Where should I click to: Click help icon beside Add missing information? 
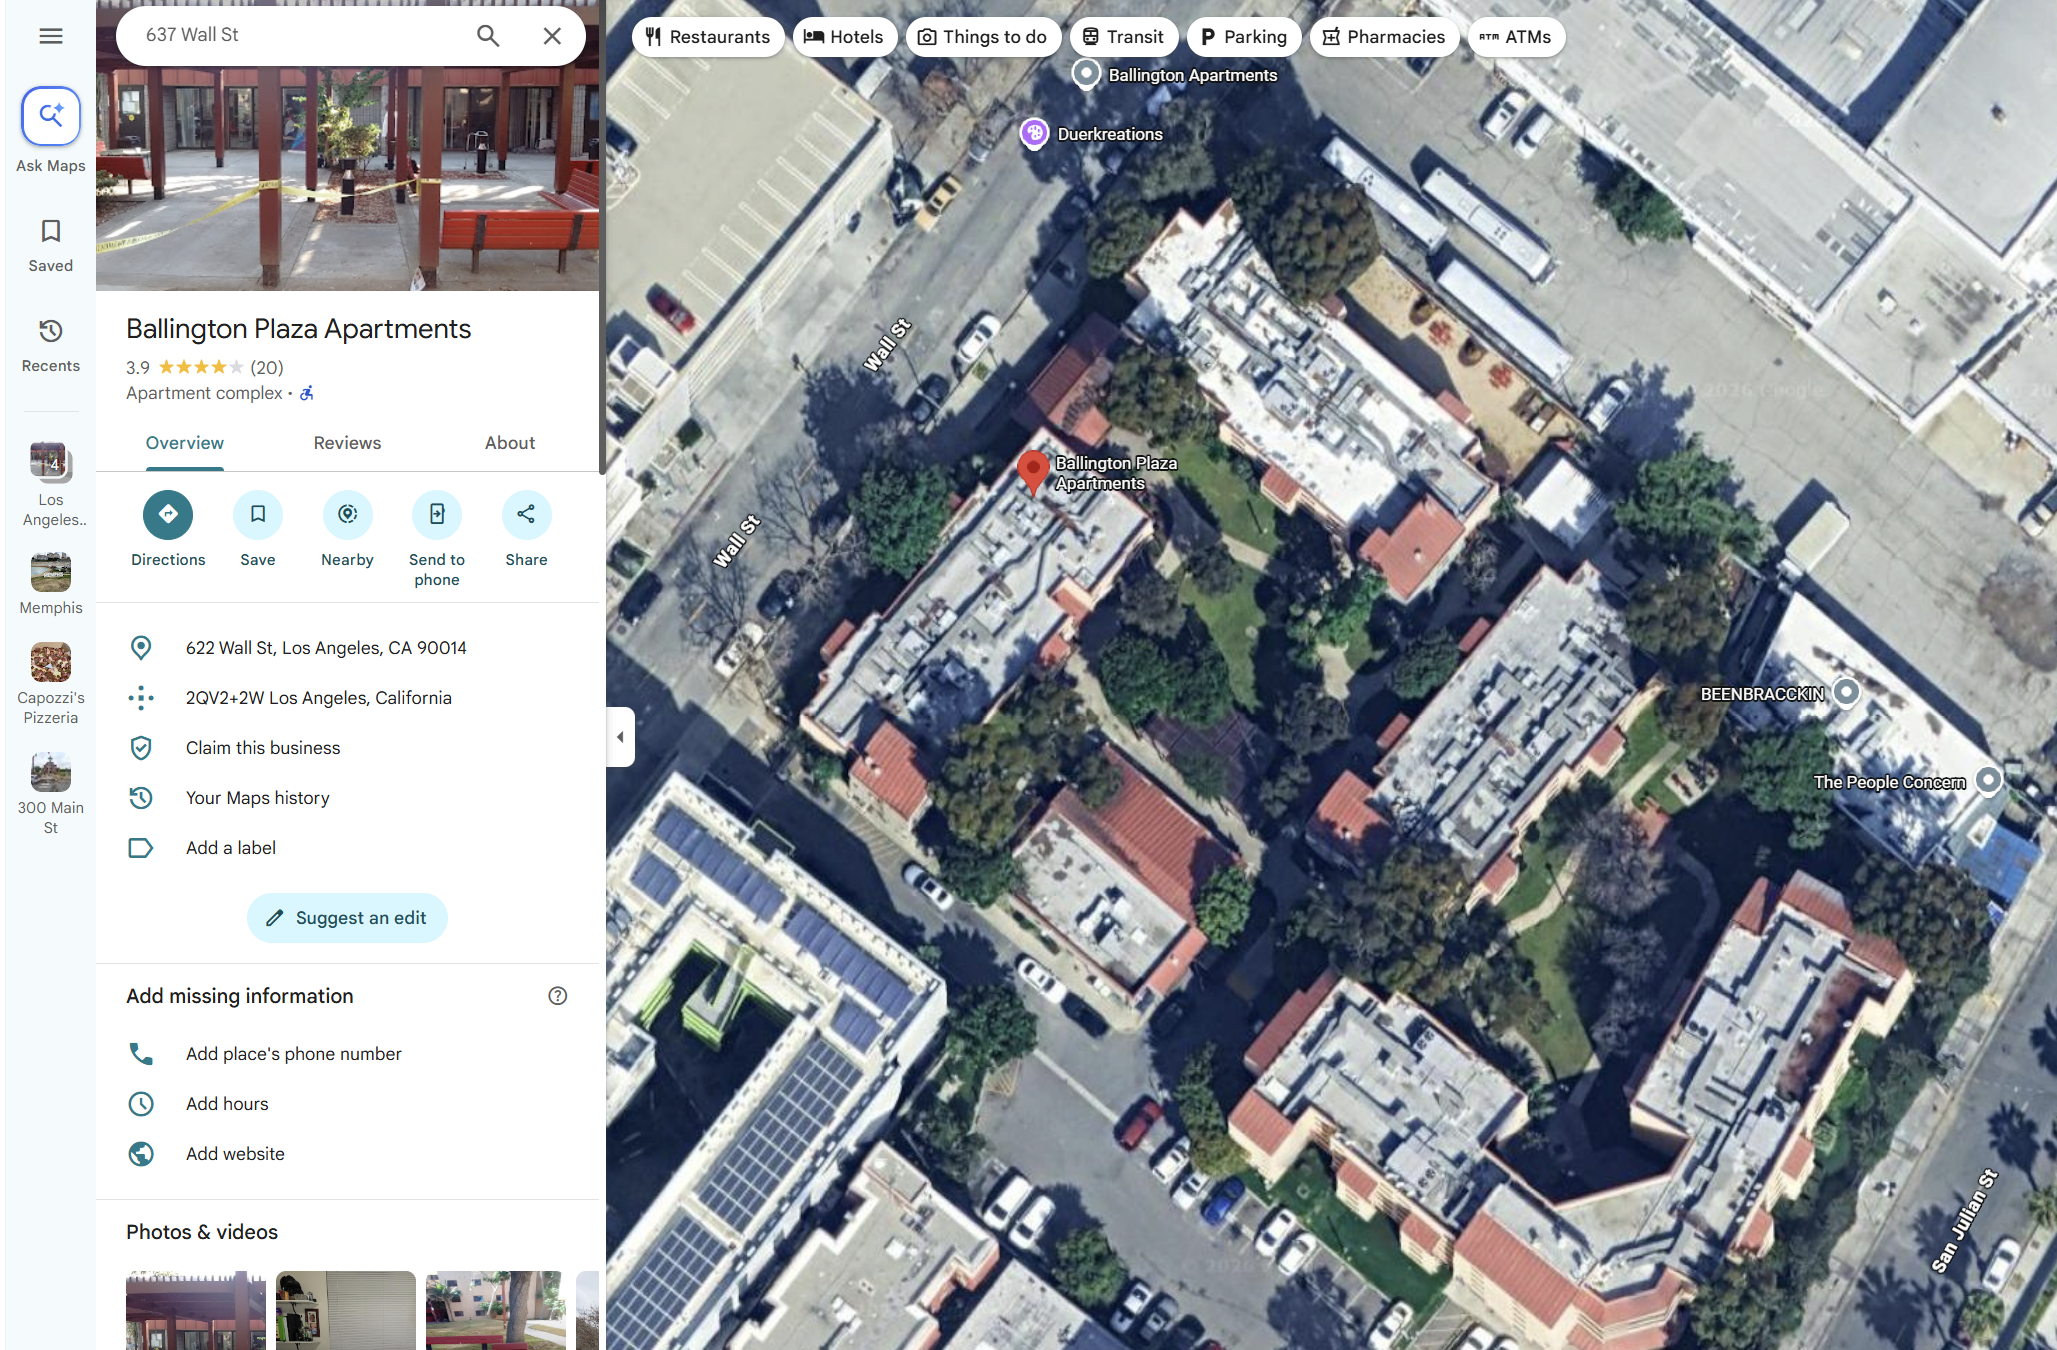[x=558, y=996]
